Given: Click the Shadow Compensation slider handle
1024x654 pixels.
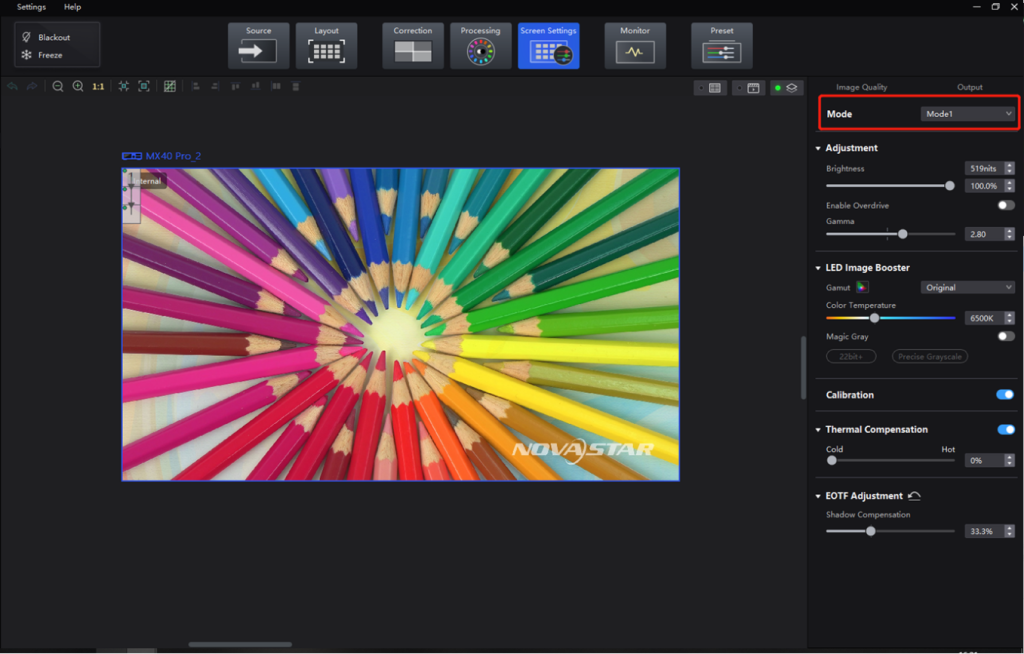Looking at the screenshot, I should pos(871,531).
